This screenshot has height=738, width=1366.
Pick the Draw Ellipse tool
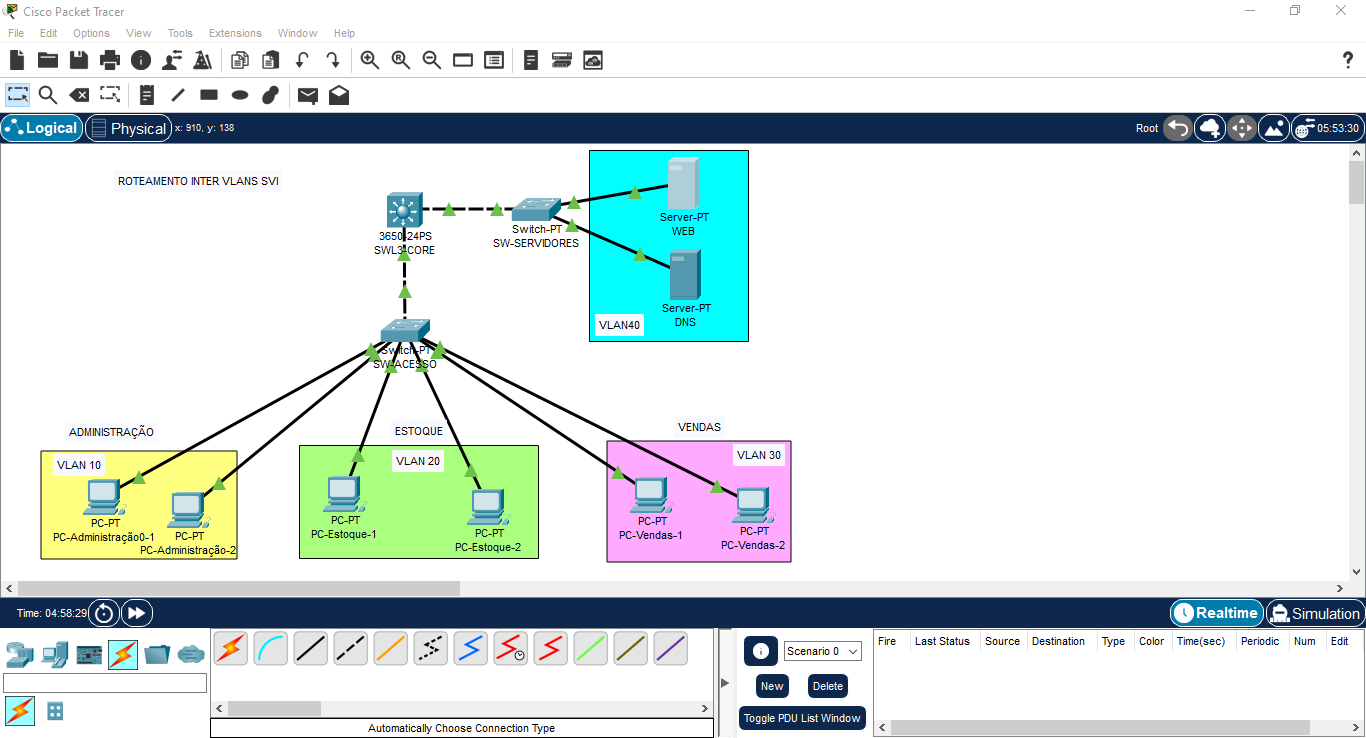(240, 95)
